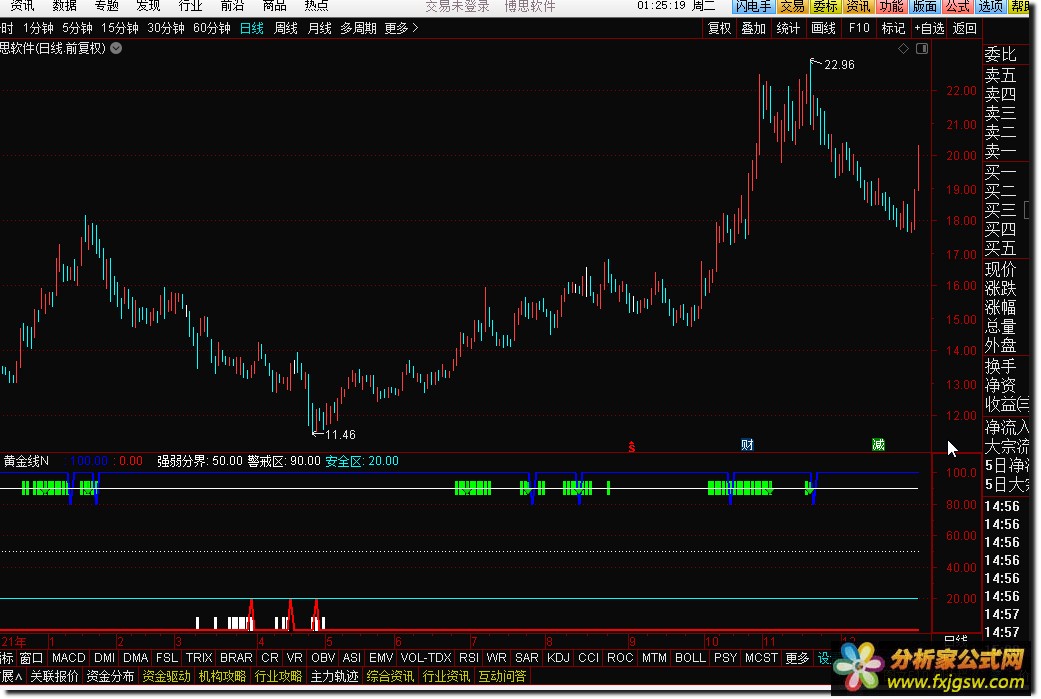Screen dimensions: 1041x699
Task: Open 发现 menu
Action: (148, 6)
